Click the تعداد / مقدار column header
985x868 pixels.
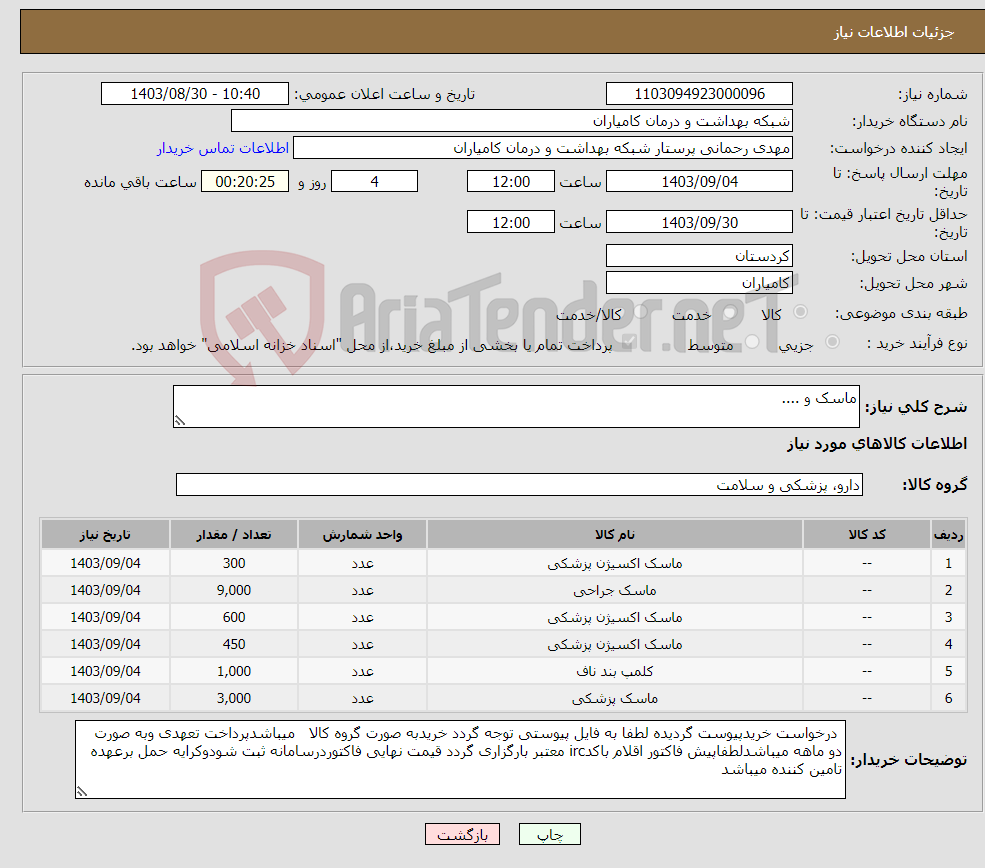pos(234,534)
